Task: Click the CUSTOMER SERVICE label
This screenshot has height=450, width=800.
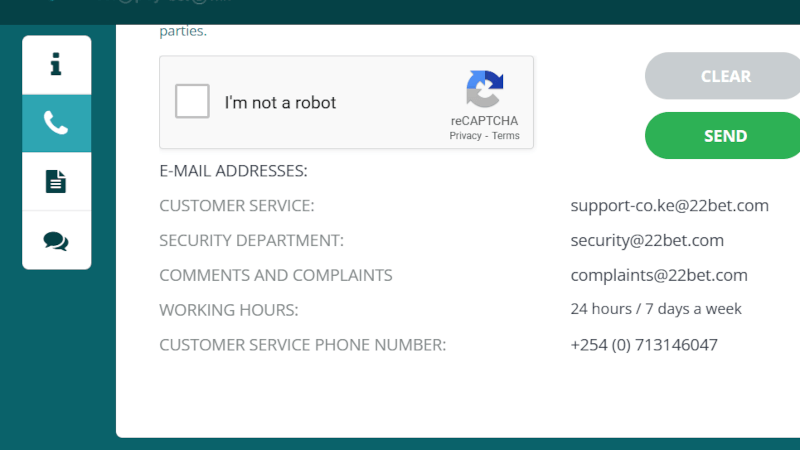Action: pyautogui.click(x=237, y=206)
